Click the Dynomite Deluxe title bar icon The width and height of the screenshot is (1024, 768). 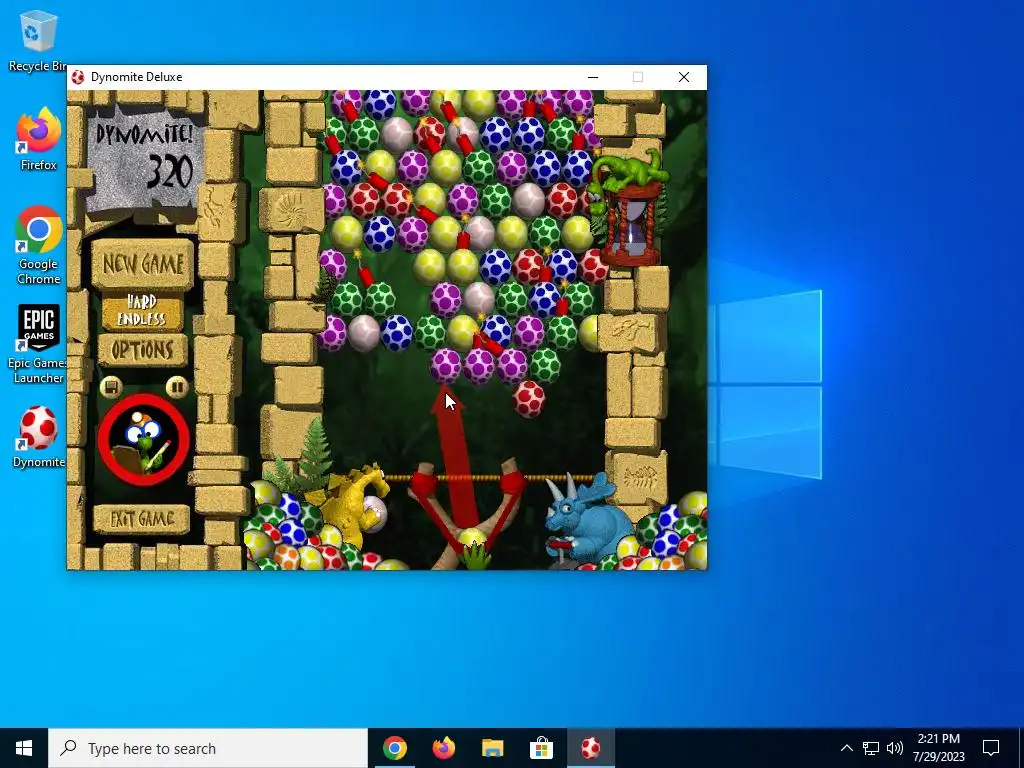78,77
